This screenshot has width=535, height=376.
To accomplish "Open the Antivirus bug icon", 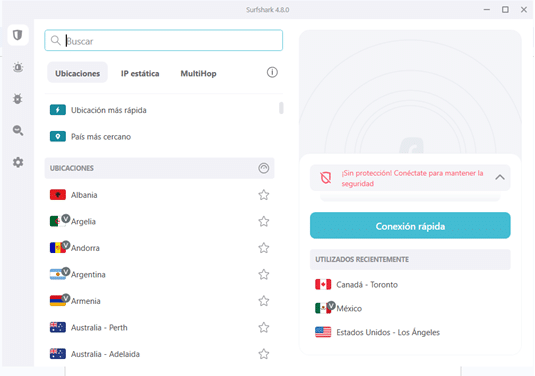I will coord(18,99).
